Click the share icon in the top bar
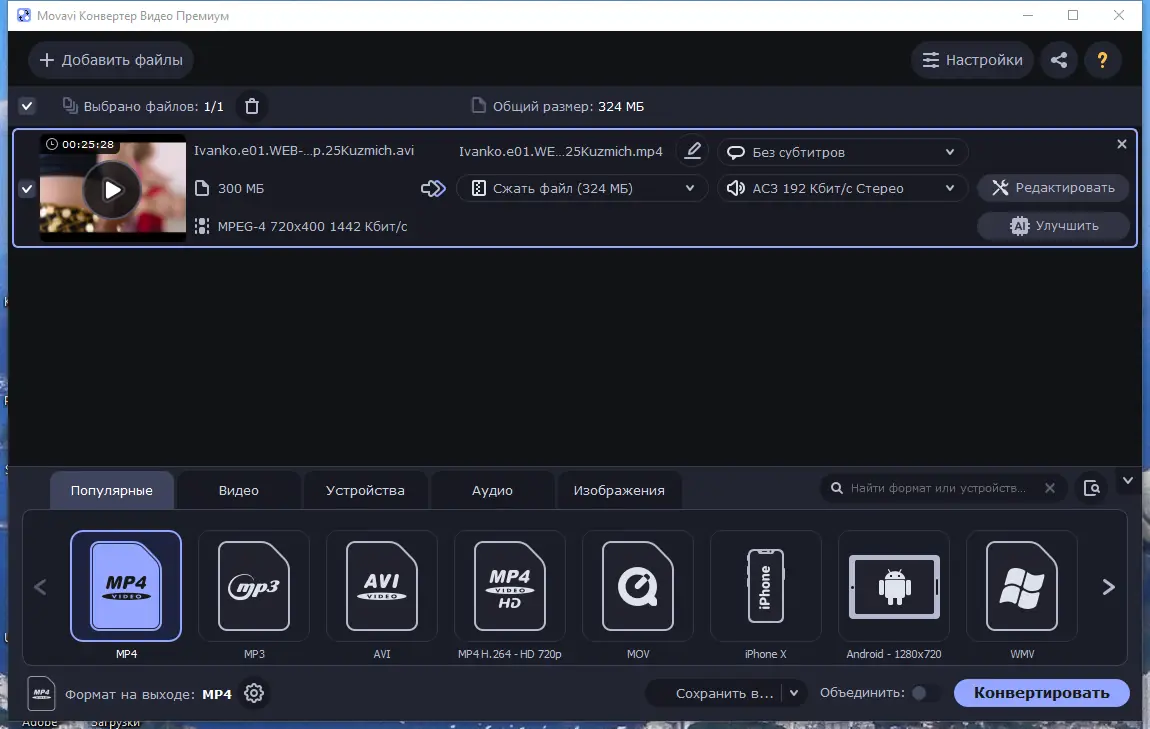The width and height of the screenshot is (1150, 729). [x=1058, y=60]
